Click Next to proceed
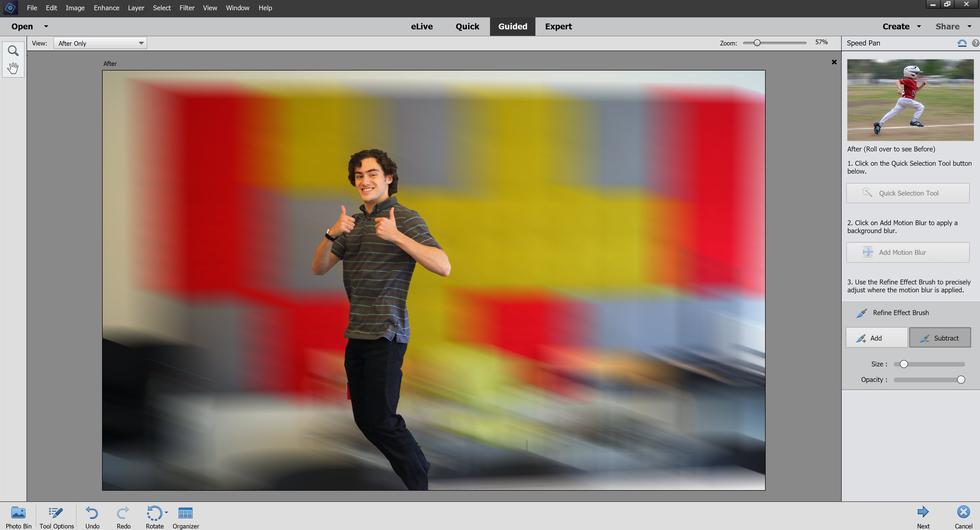The height and width of the screenshot is (530, 980). point(923,516)
